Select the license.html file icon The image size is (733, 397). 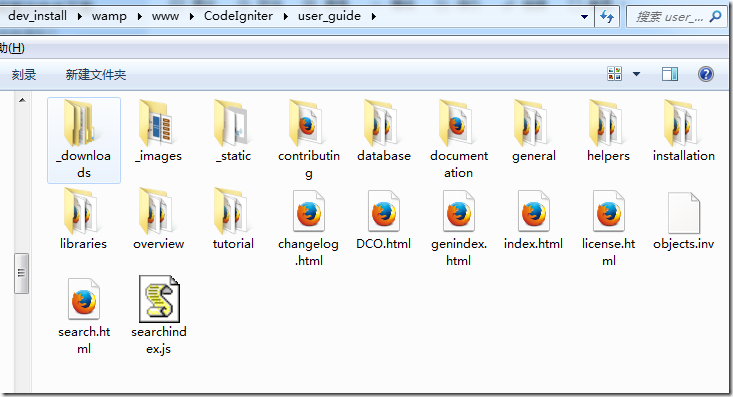[609, 211]
